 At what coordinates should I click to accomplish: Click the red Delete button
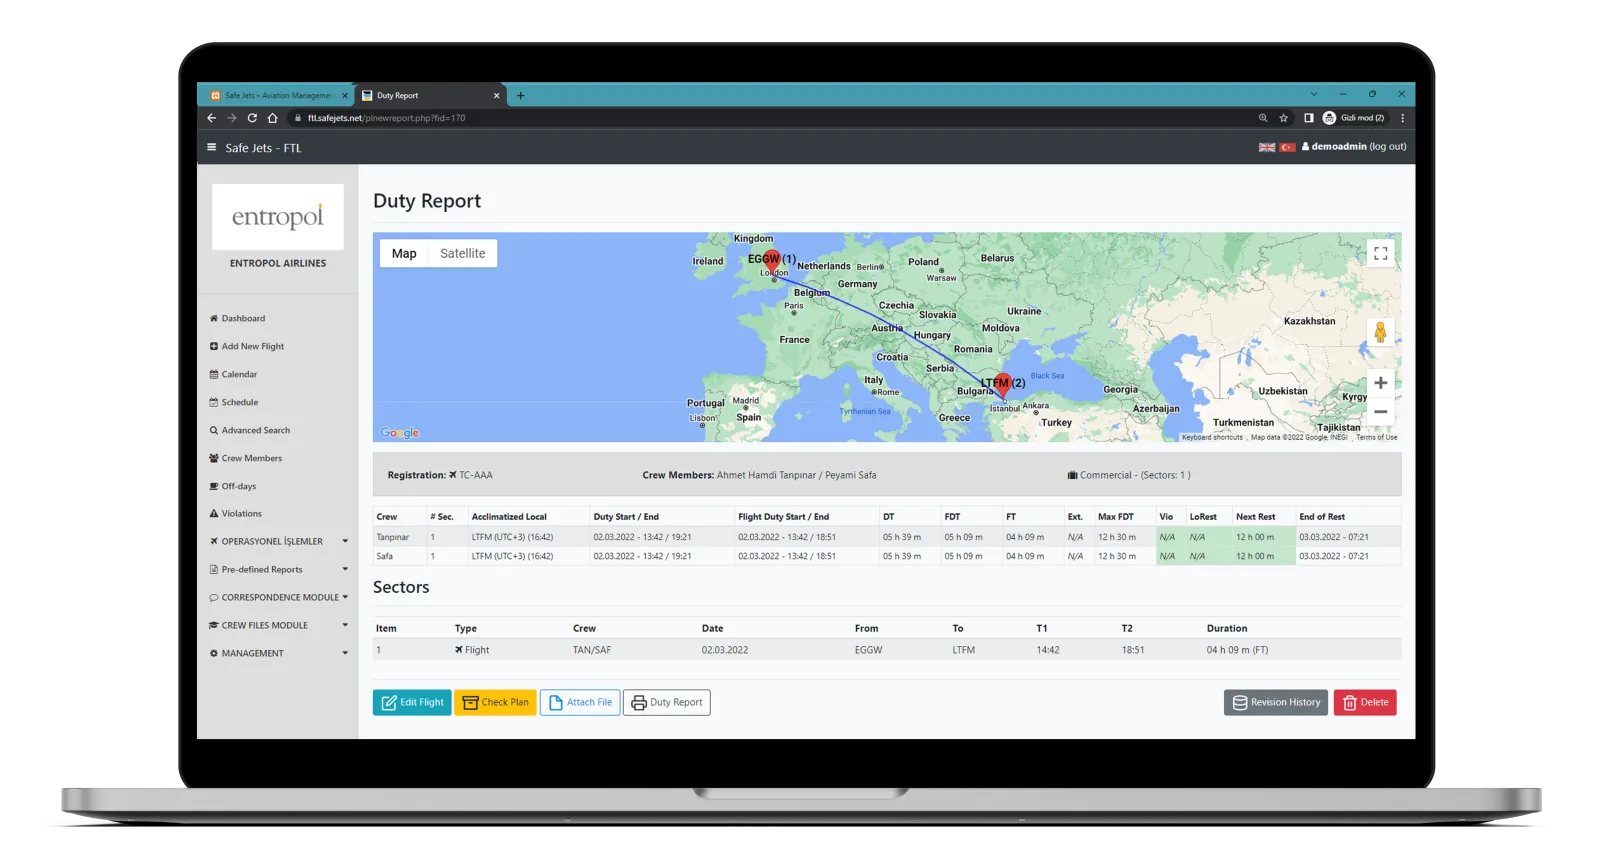[1365, 702]
